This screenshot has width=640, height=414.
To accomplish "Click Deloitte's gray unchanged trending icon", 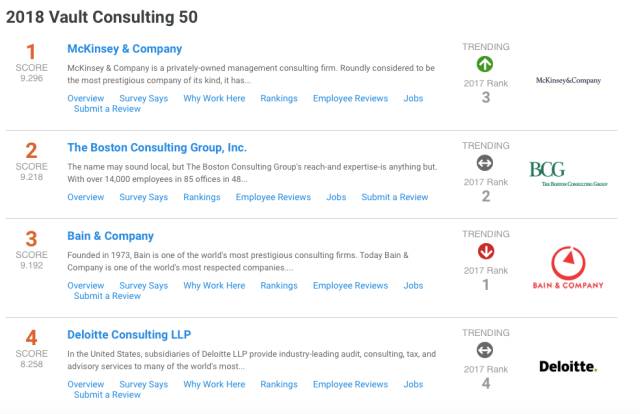I will tap(485, 350).
